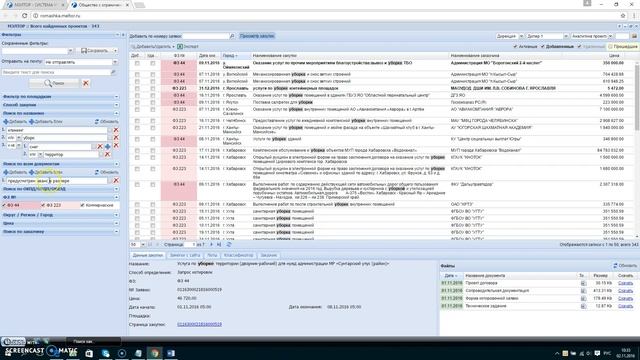
Task: Expand the Округ / Регион / Город section
Action: (x=116, y=215)
